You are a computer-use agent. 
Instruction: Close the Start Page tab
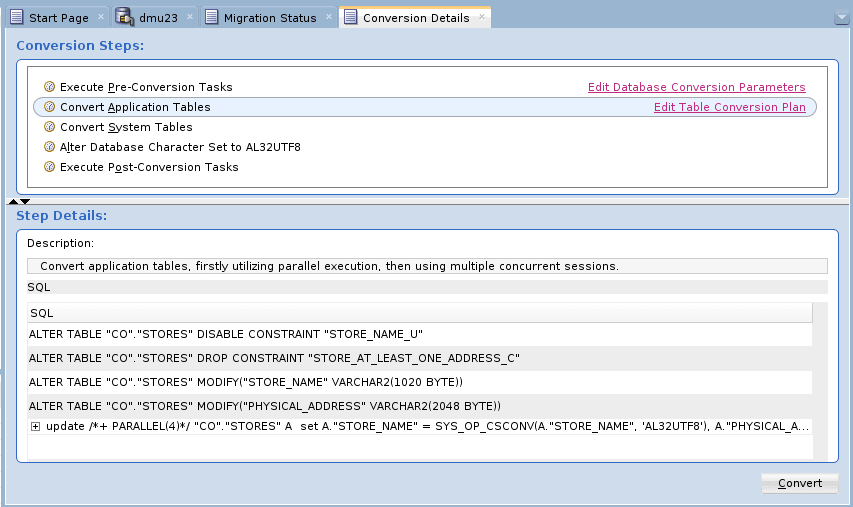click(101, 17)
